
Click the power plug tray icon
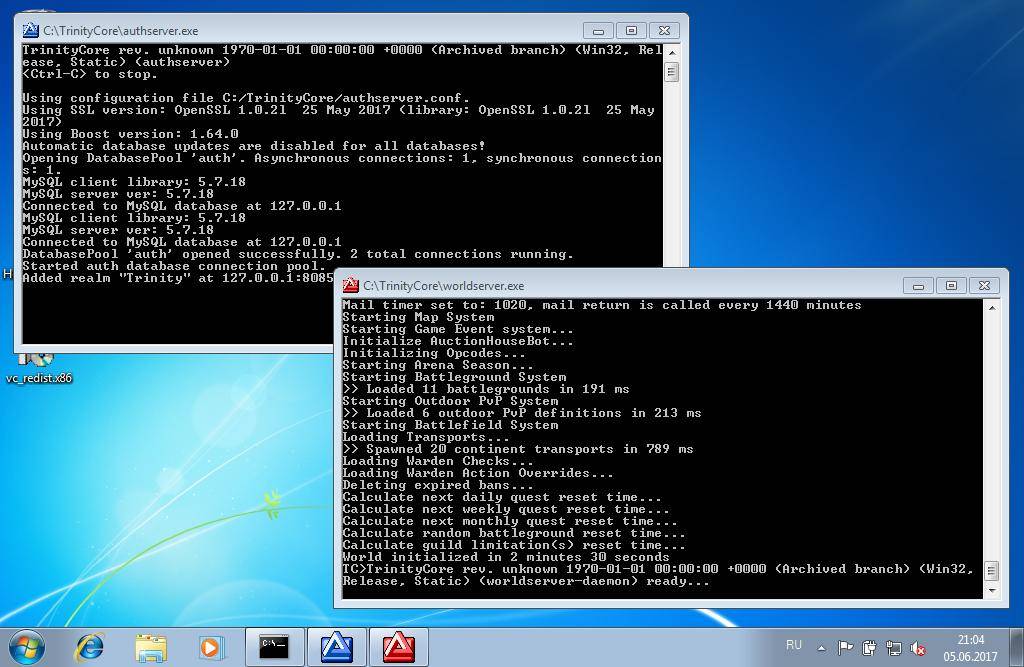tap(869, 647)
